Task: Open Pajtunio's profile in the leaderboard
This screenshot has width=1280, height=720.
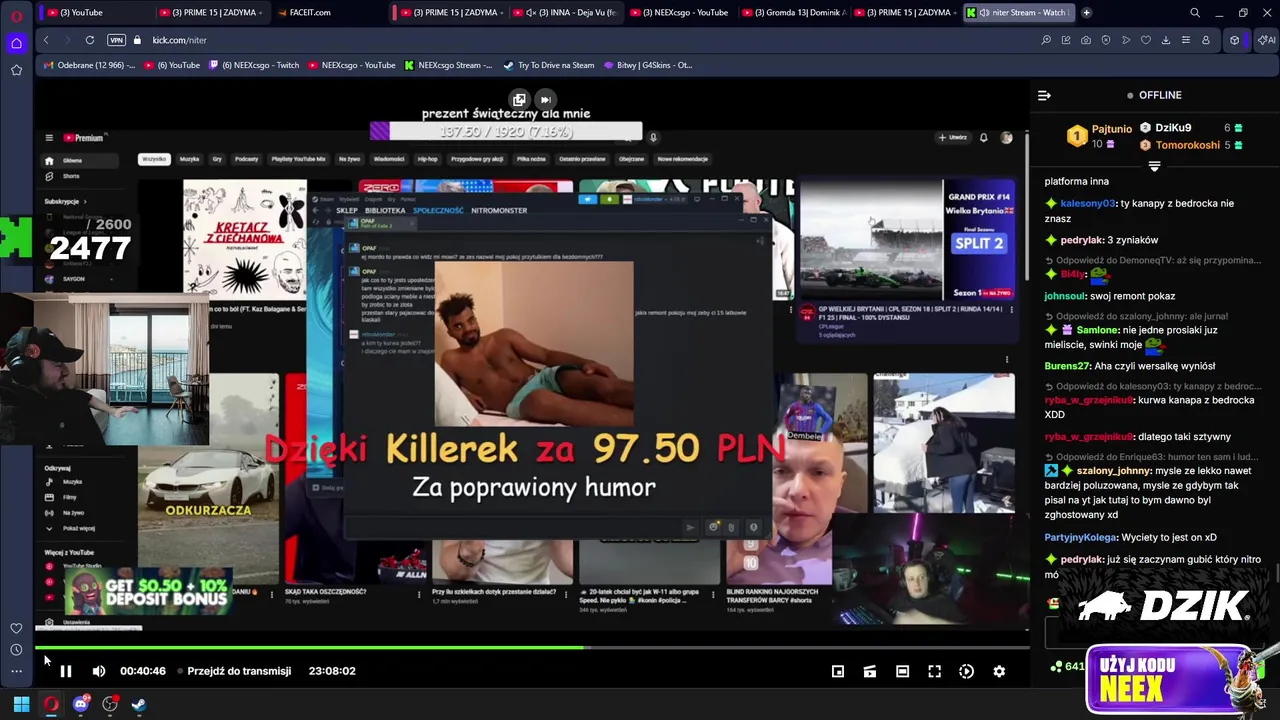Action: [x=1111, y=129]
